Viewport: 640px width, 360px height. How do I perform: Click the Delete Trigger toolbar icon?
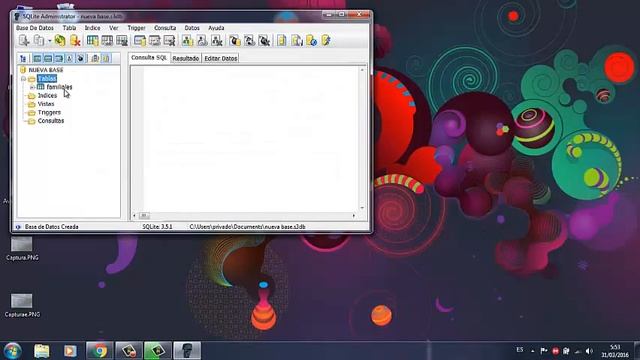pyautogui.click(x=264, y=40)
